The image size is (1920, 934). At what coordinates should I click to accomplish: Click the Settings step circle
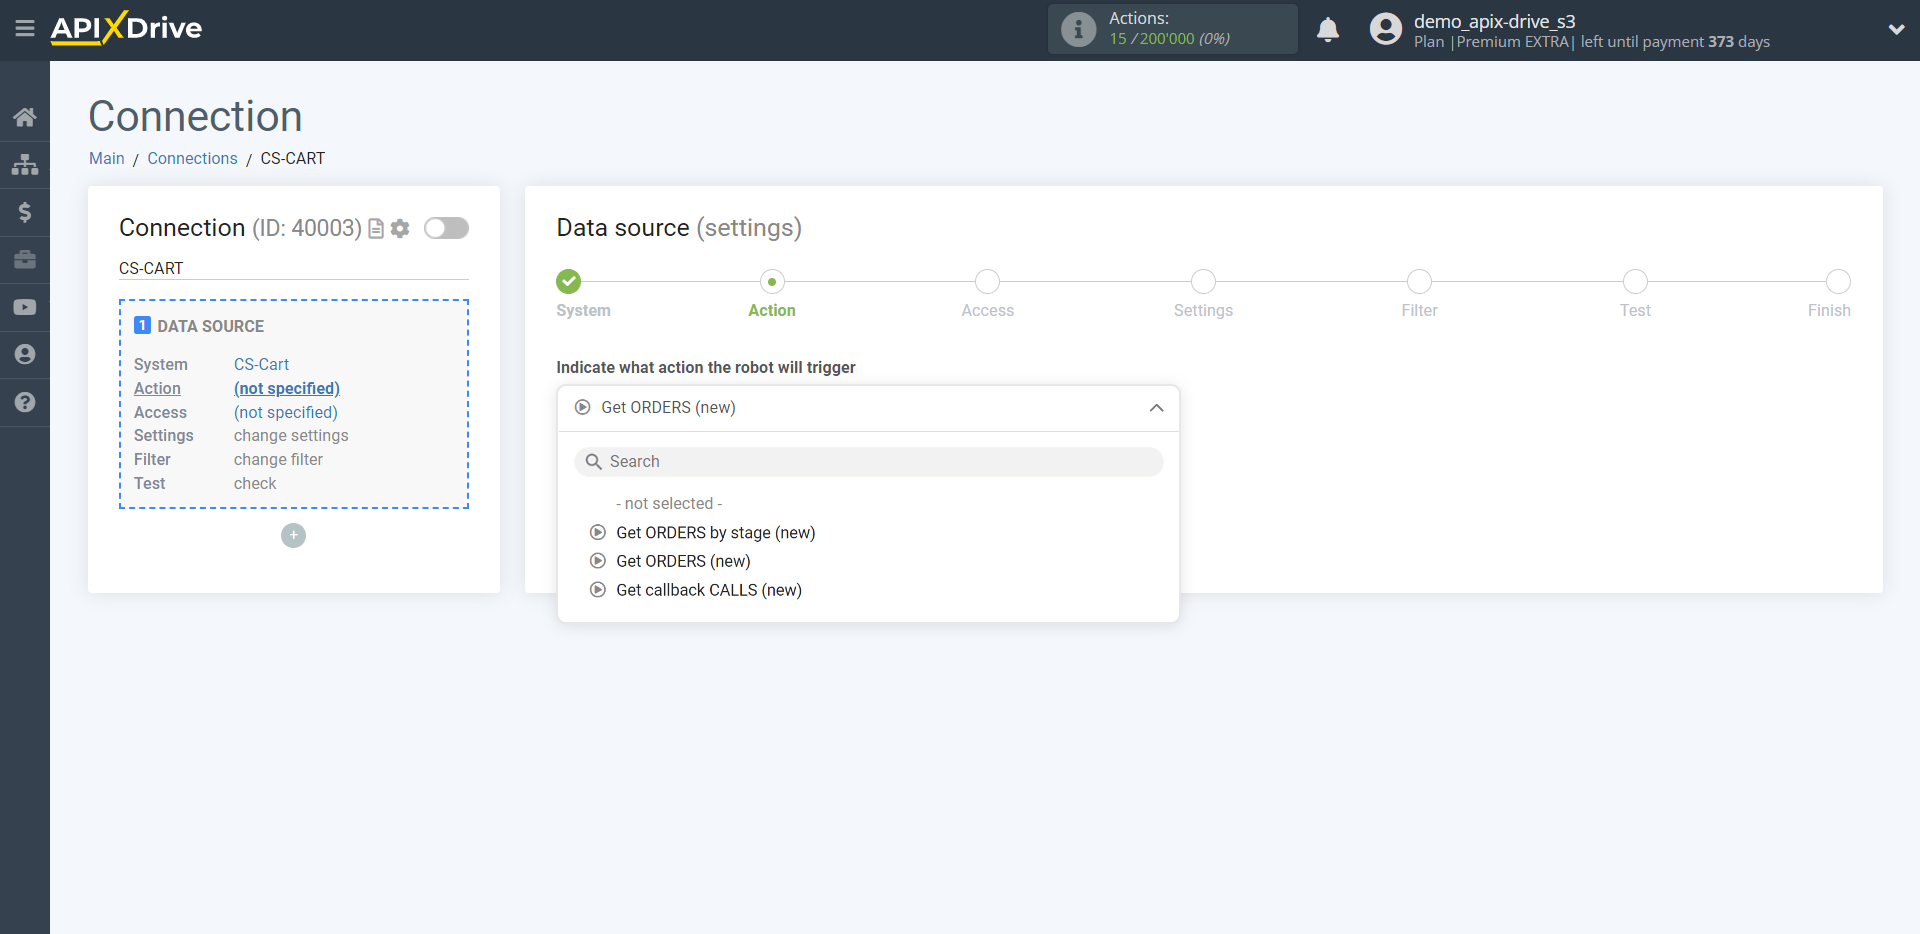(x=1203, y=281)
